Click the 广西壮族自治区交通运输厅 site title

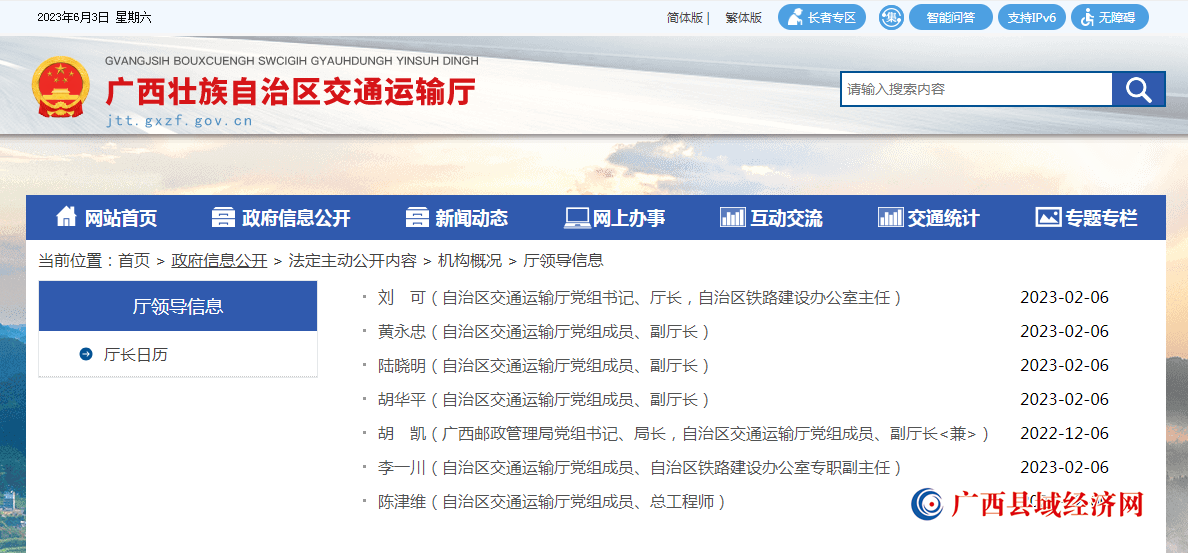(291, 92)
